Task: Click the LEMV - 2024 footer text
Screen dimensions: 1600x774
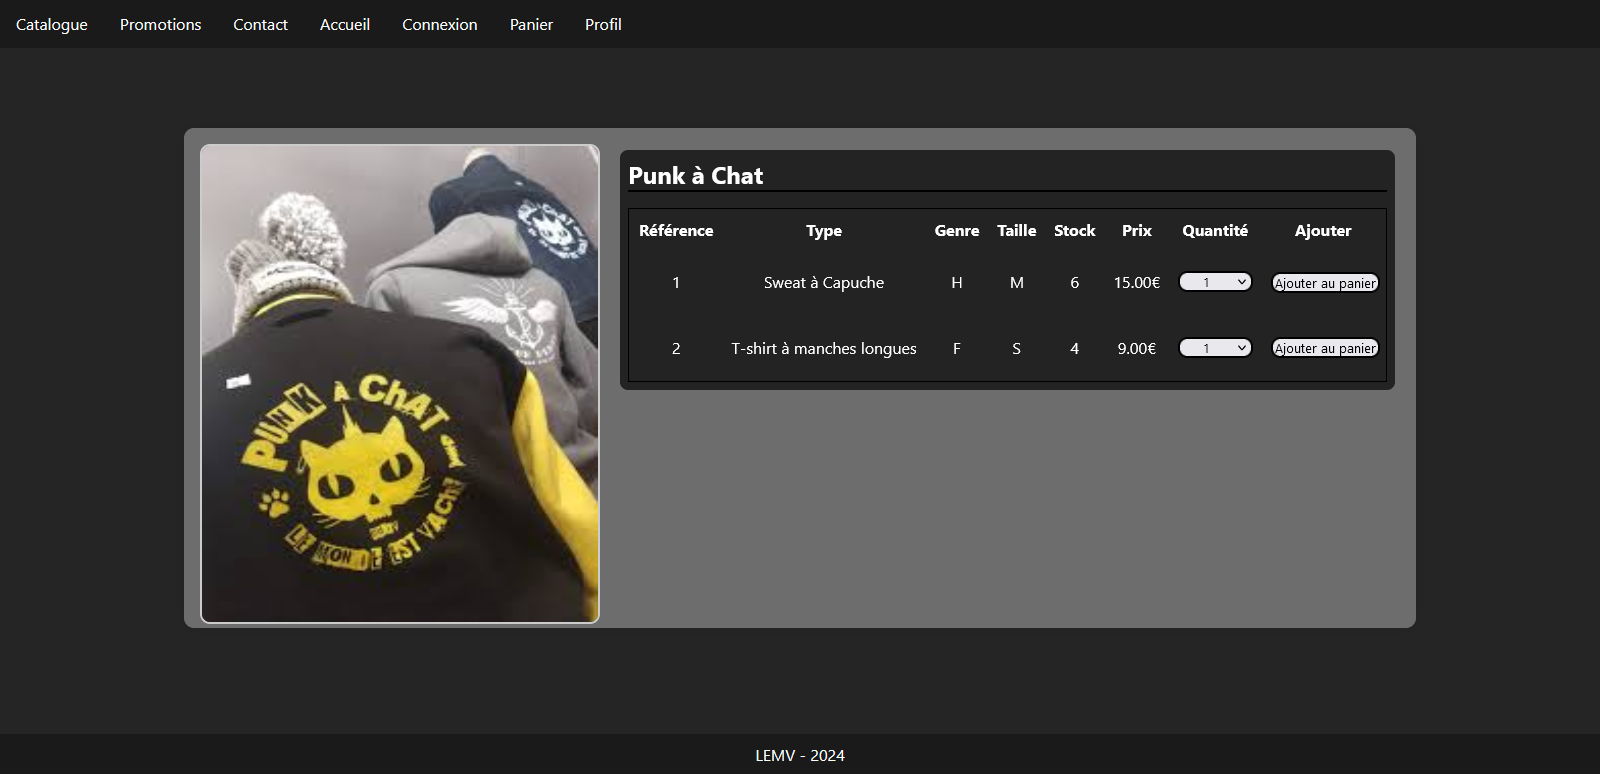Action: 800,755
